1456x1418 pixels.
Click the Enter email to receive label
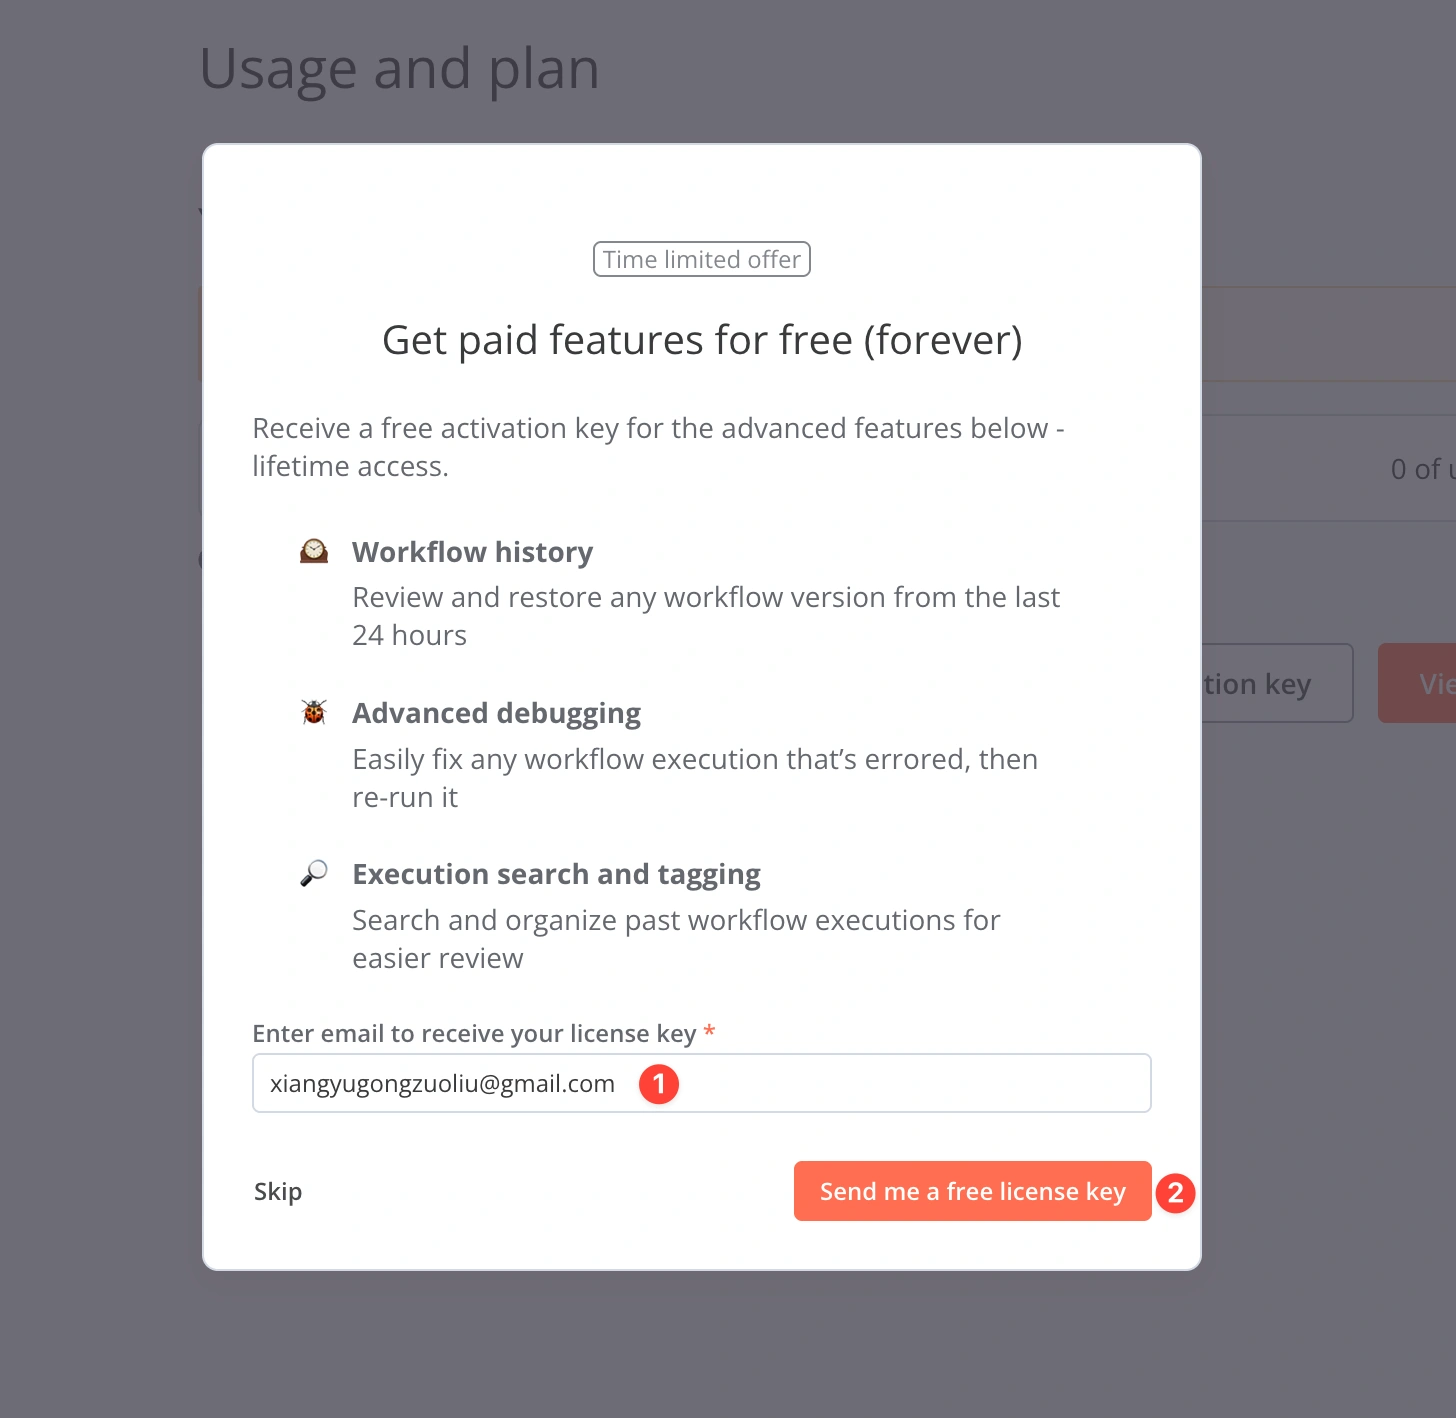[474, 1033]
